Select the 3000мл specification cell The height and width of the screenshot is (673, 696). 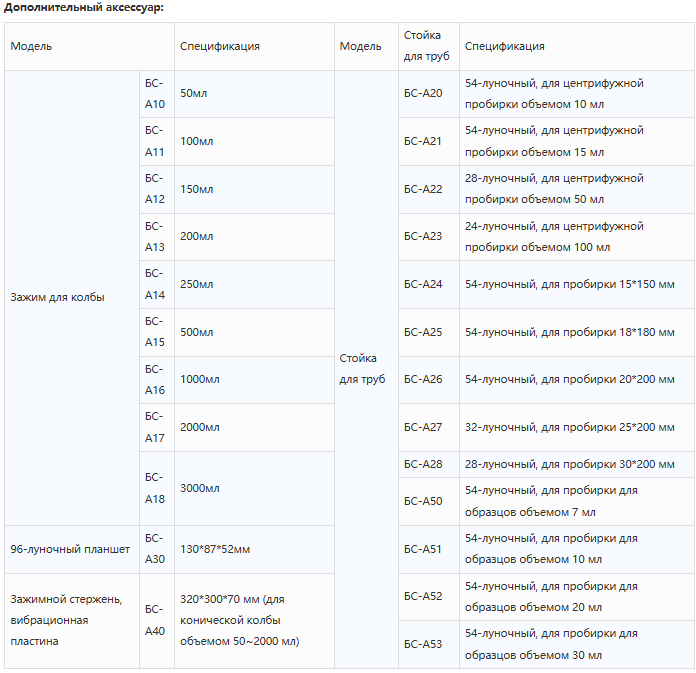click(254, 488)
